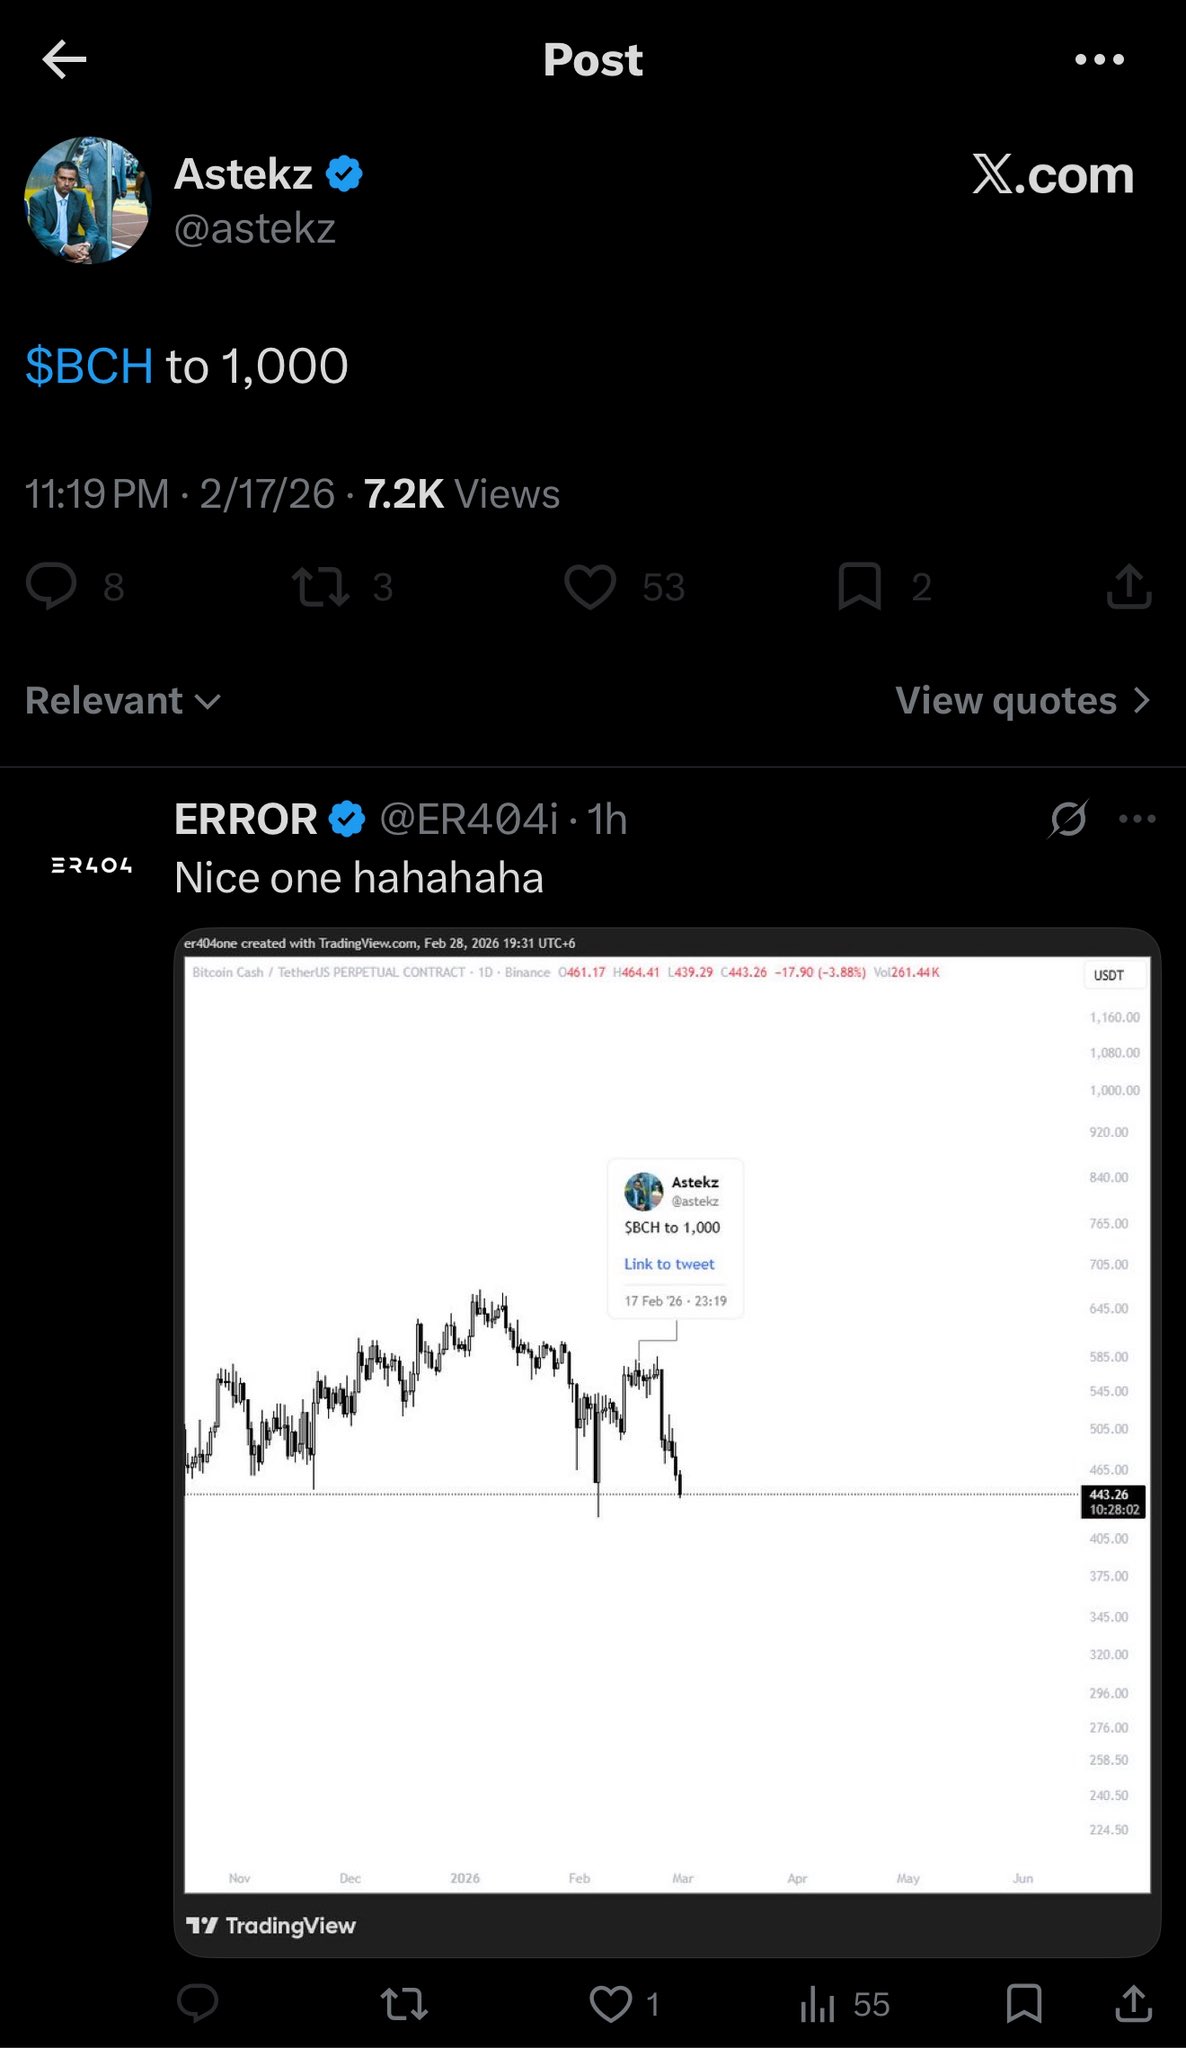The width and height of the screenshot is (1186, 2048).
Task: Repost ERROR's reply
Action: [x=405, y=2004]
